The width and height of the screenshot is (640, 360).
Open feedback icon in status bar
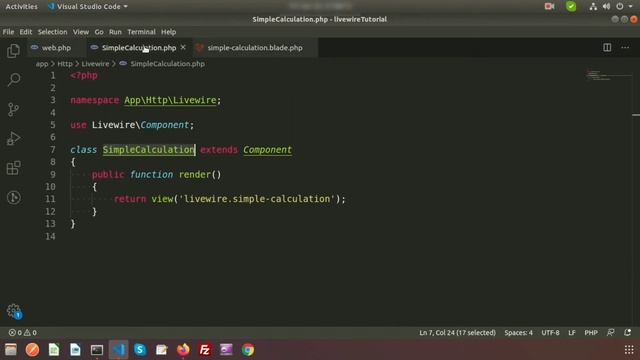(x=611, y=333)
